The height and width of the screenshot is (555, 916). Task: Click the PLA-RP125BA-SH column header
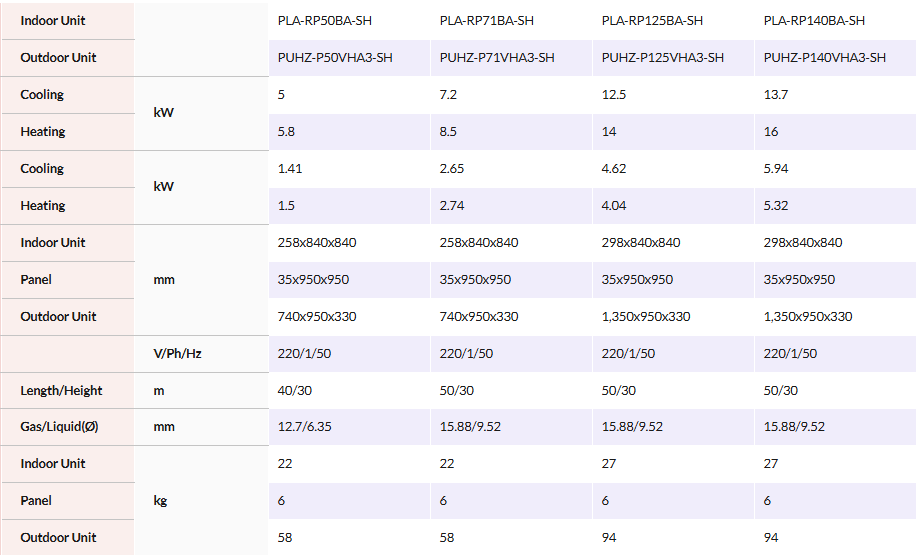tap(652, 21)
